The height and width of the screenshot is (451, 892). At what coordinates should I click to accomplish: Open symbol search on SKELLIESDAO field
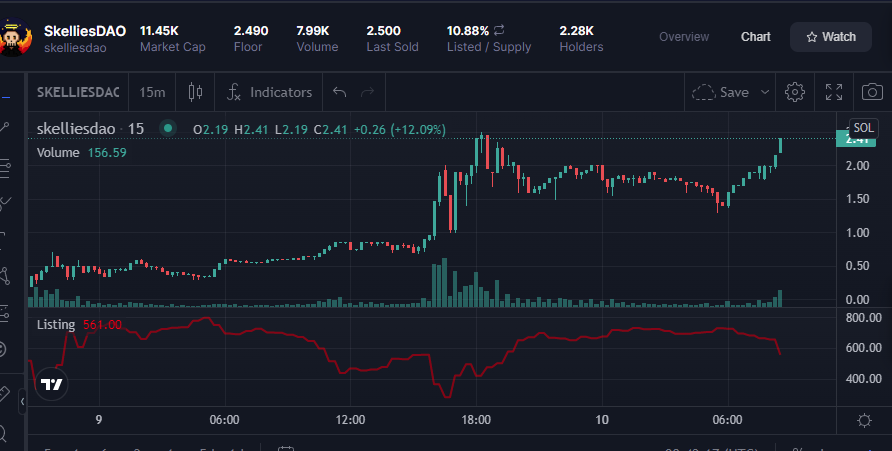pyautogui.click(x=78, y=92)
